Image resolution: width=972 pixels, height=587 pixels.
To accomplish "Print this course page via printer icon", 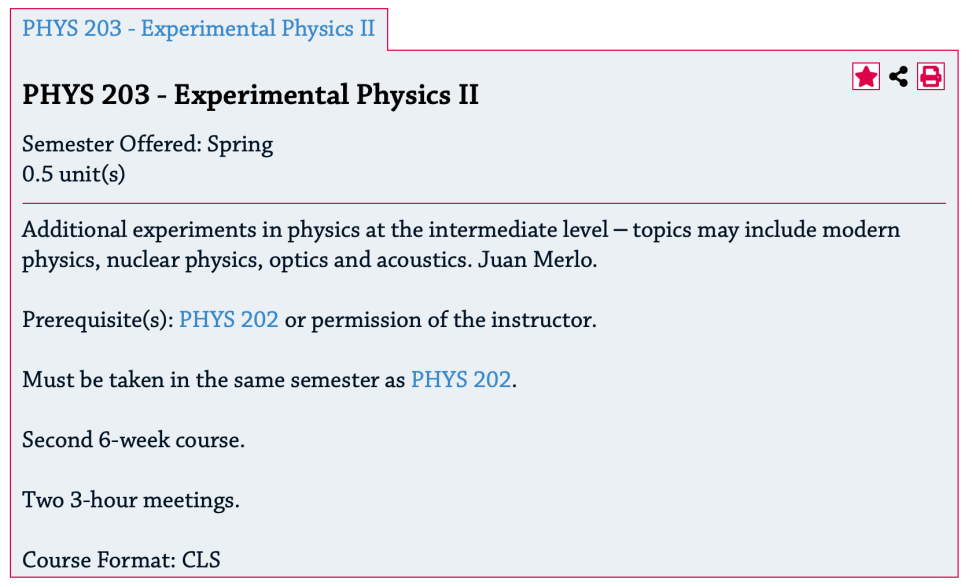I will pos(930,76).
